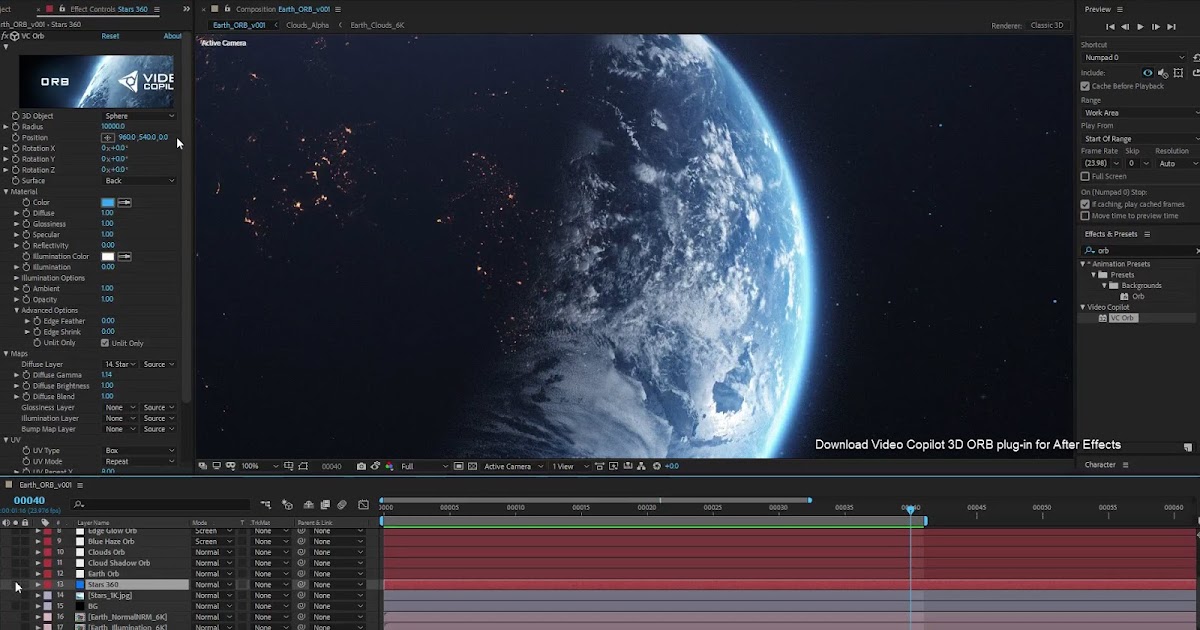Open the Preview panel menu icon
1200x630 pixels.
tap(1120, 9)
